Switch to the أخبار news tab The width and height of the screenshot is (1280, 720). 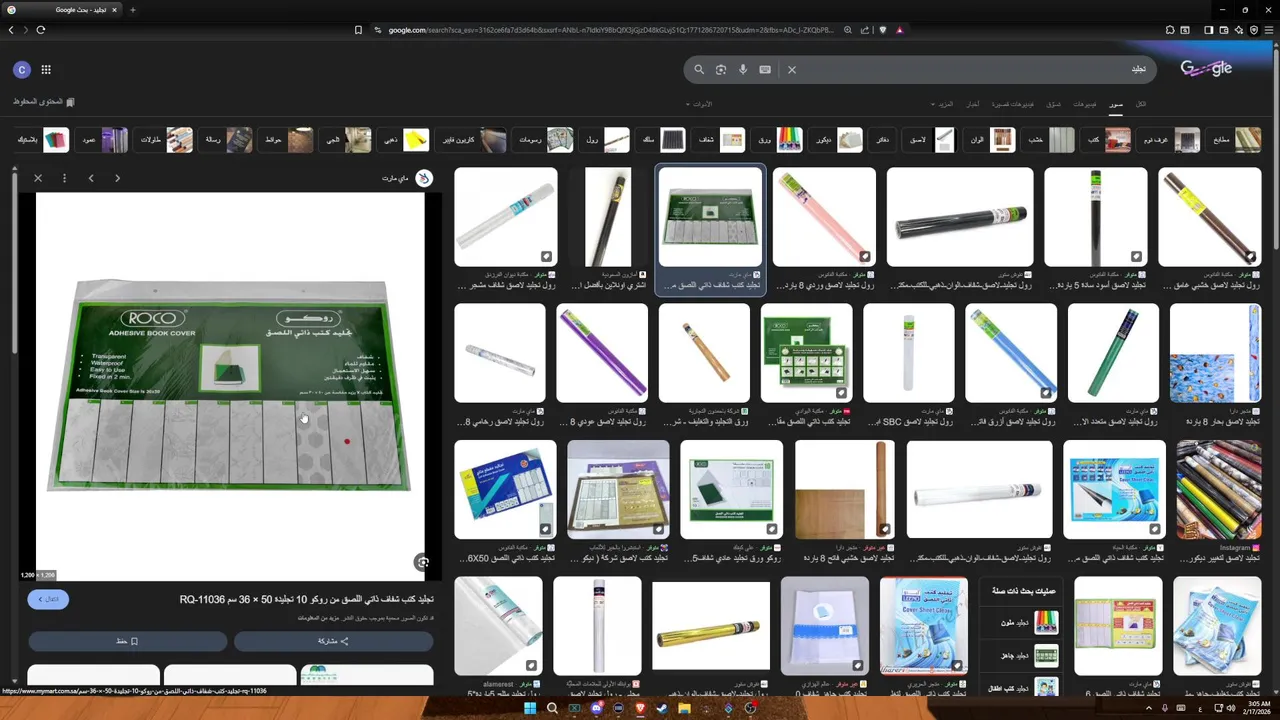click(x=973, y=104)
